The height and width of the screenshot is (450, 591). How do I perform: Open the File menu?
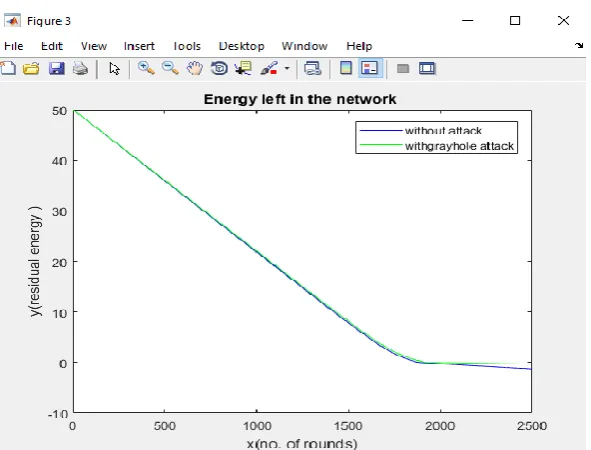14,46
